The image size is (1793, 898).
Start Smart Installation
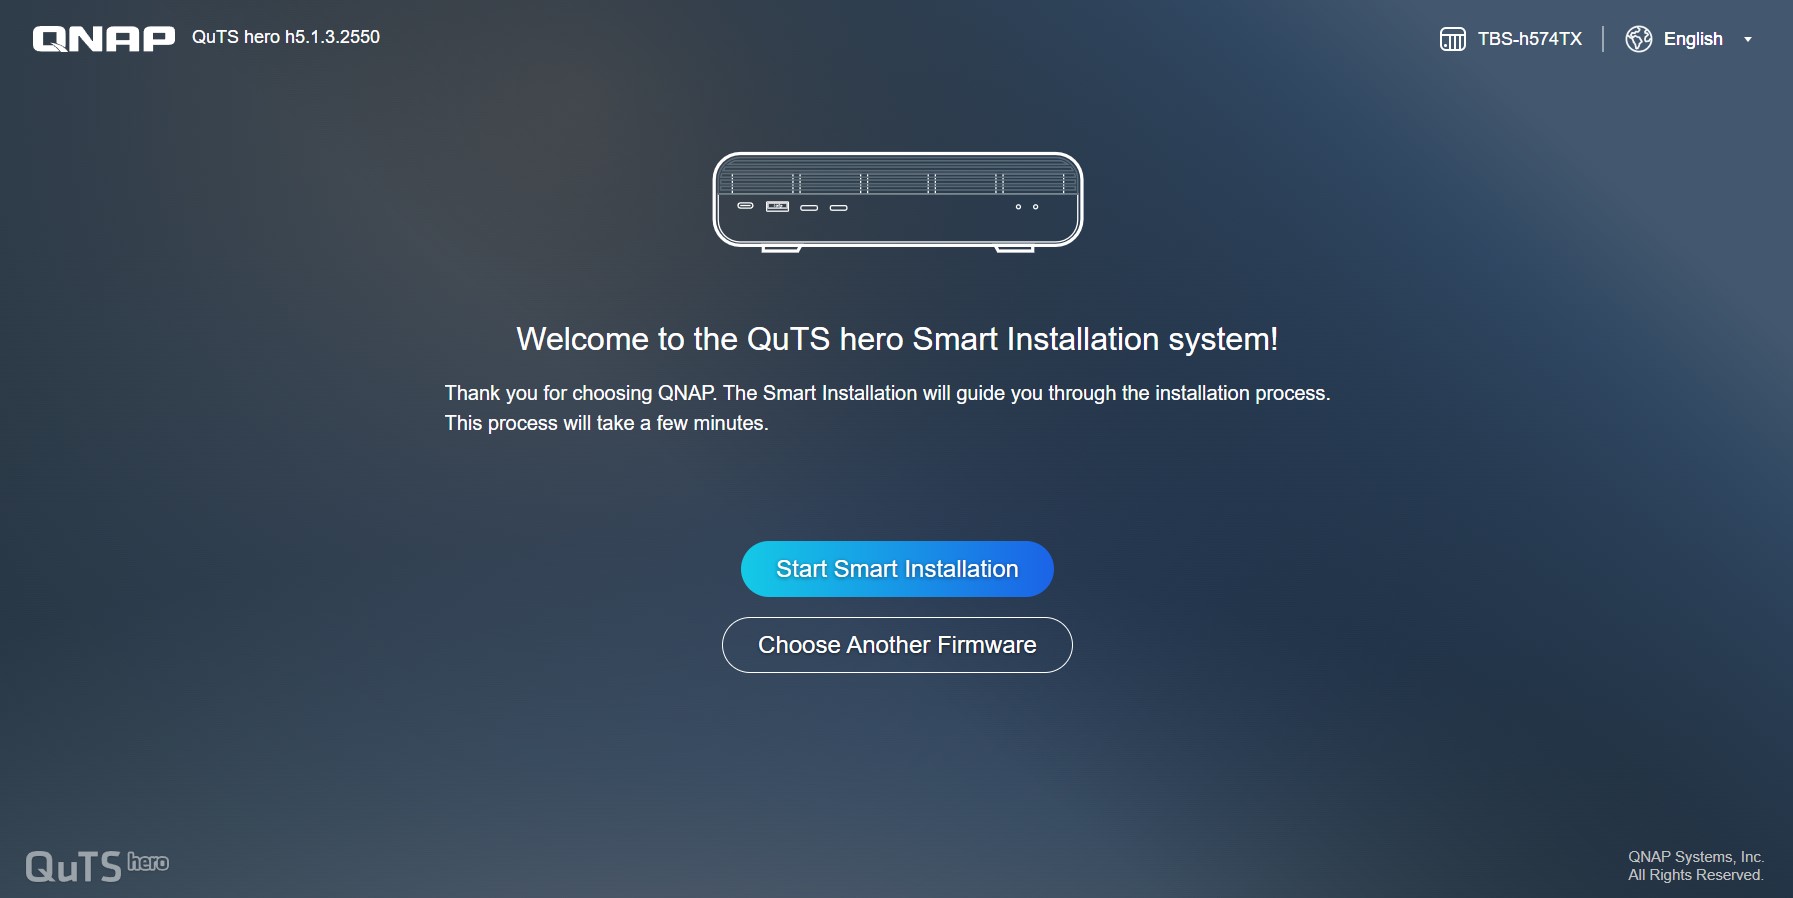click(897, 569)
